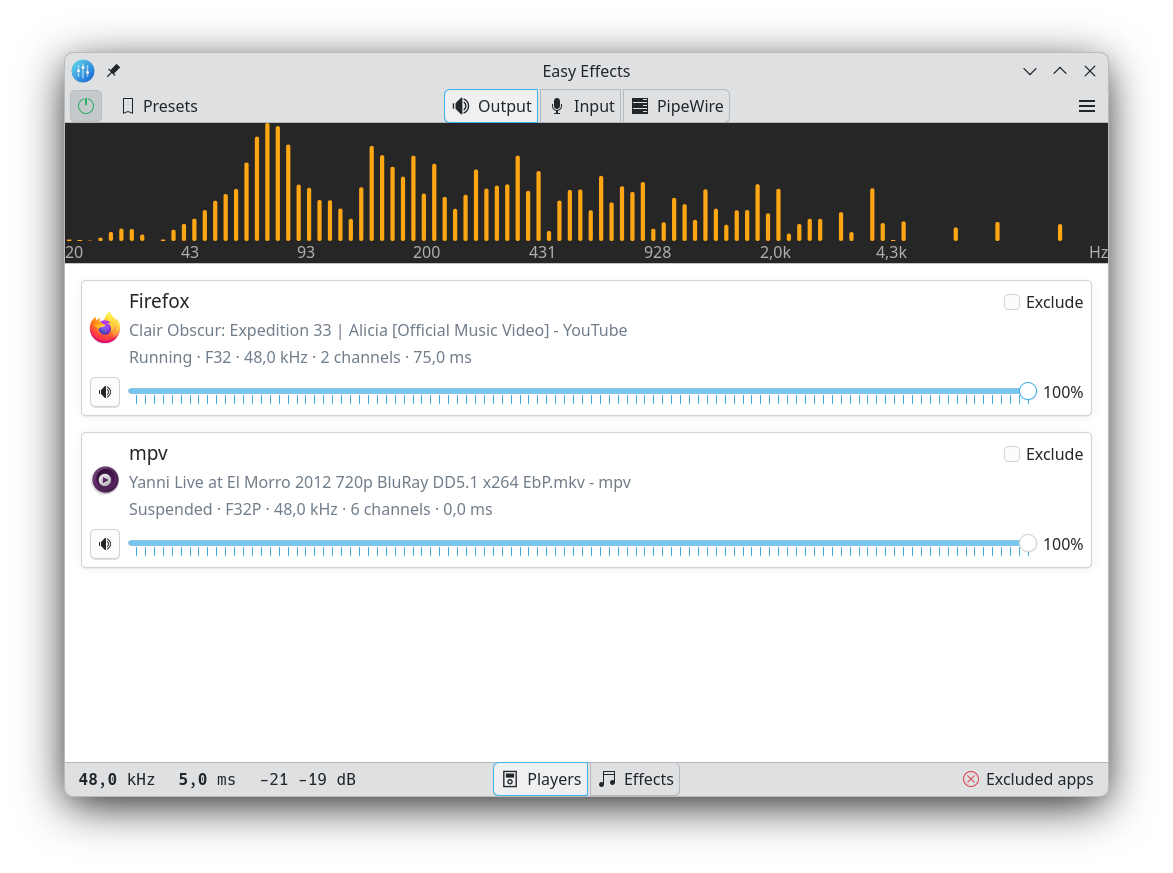The height and width of the screenshot is (873, 1173).
Task: Click the Firefox stream status line
Action: [x=300, y=358]
